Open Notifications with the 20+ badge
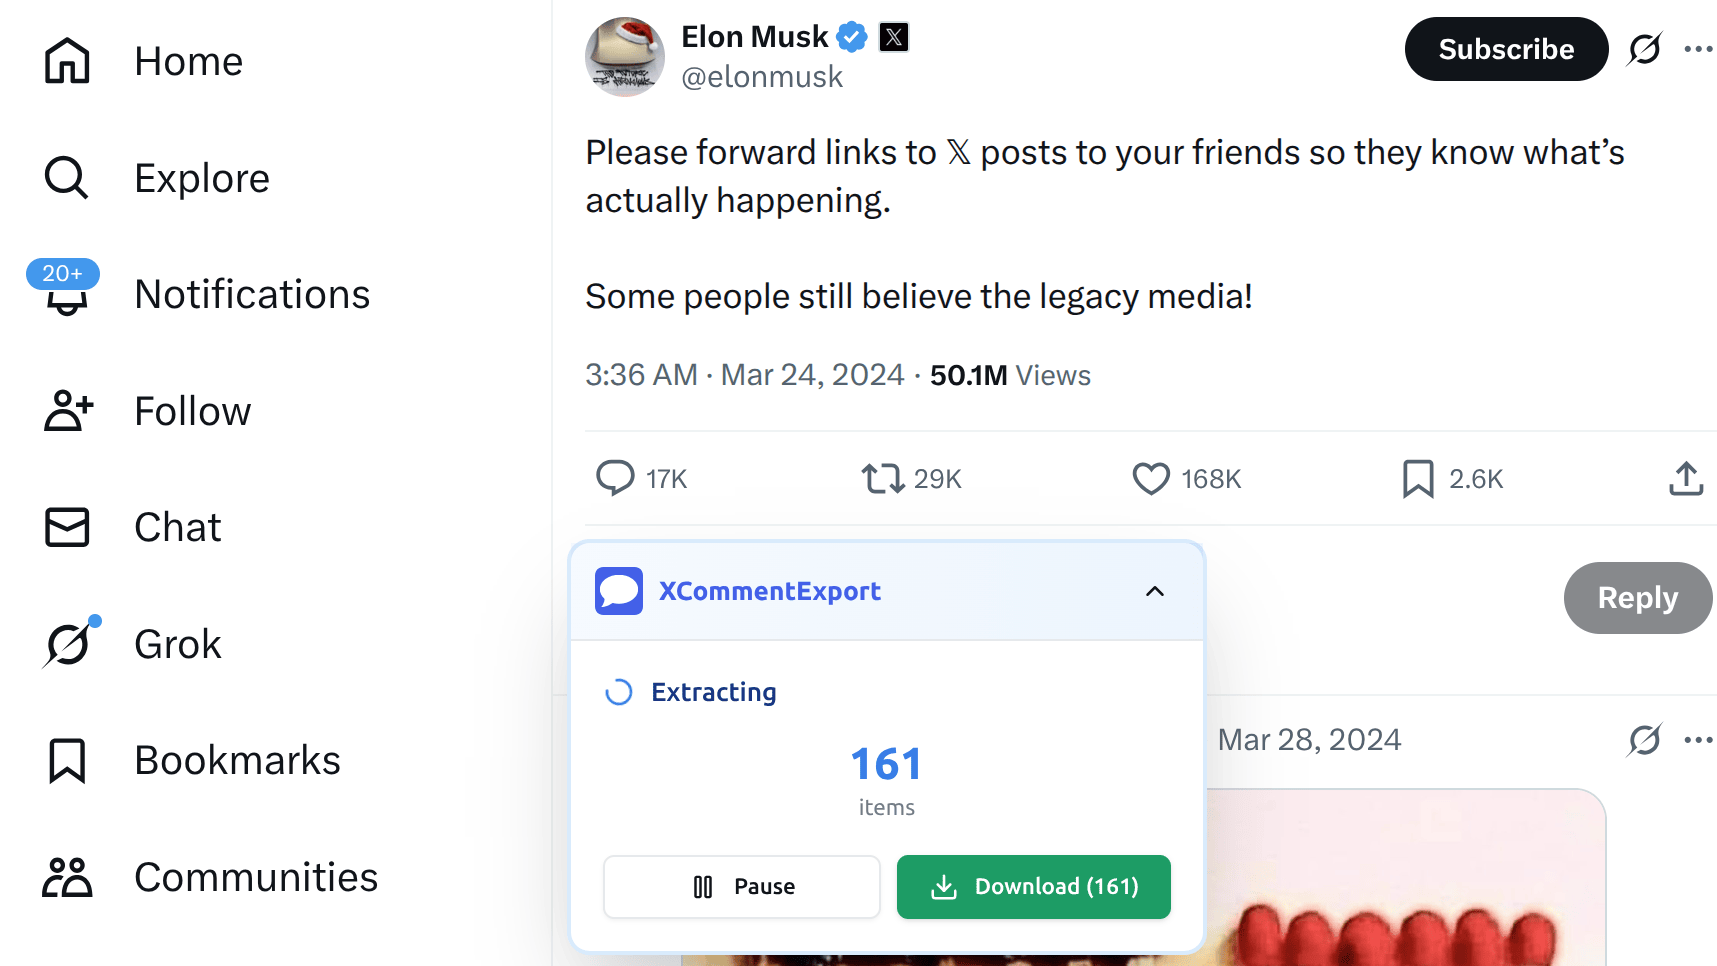1717x966 pixels. (252, 294)
